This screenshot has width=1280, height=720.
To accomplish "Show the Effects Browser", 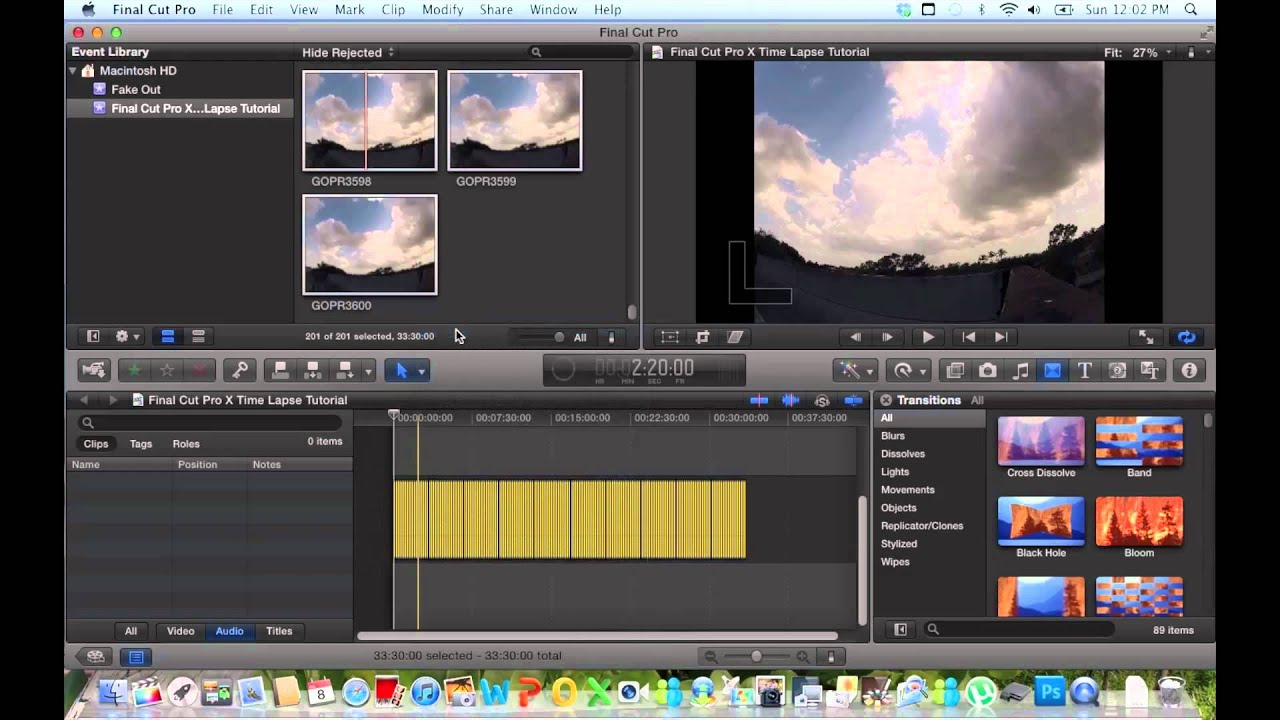I will coord(955,371).
